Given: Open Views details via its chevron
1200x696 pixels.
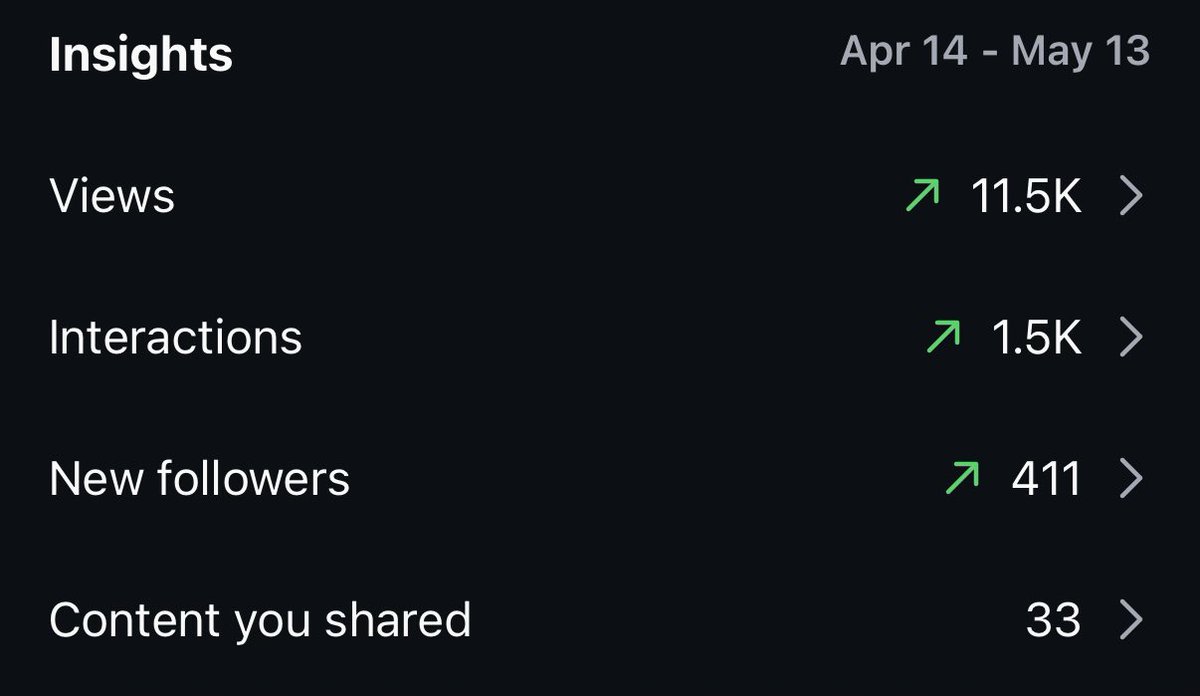Looking at the screenshot, I should coord(1131,197).
